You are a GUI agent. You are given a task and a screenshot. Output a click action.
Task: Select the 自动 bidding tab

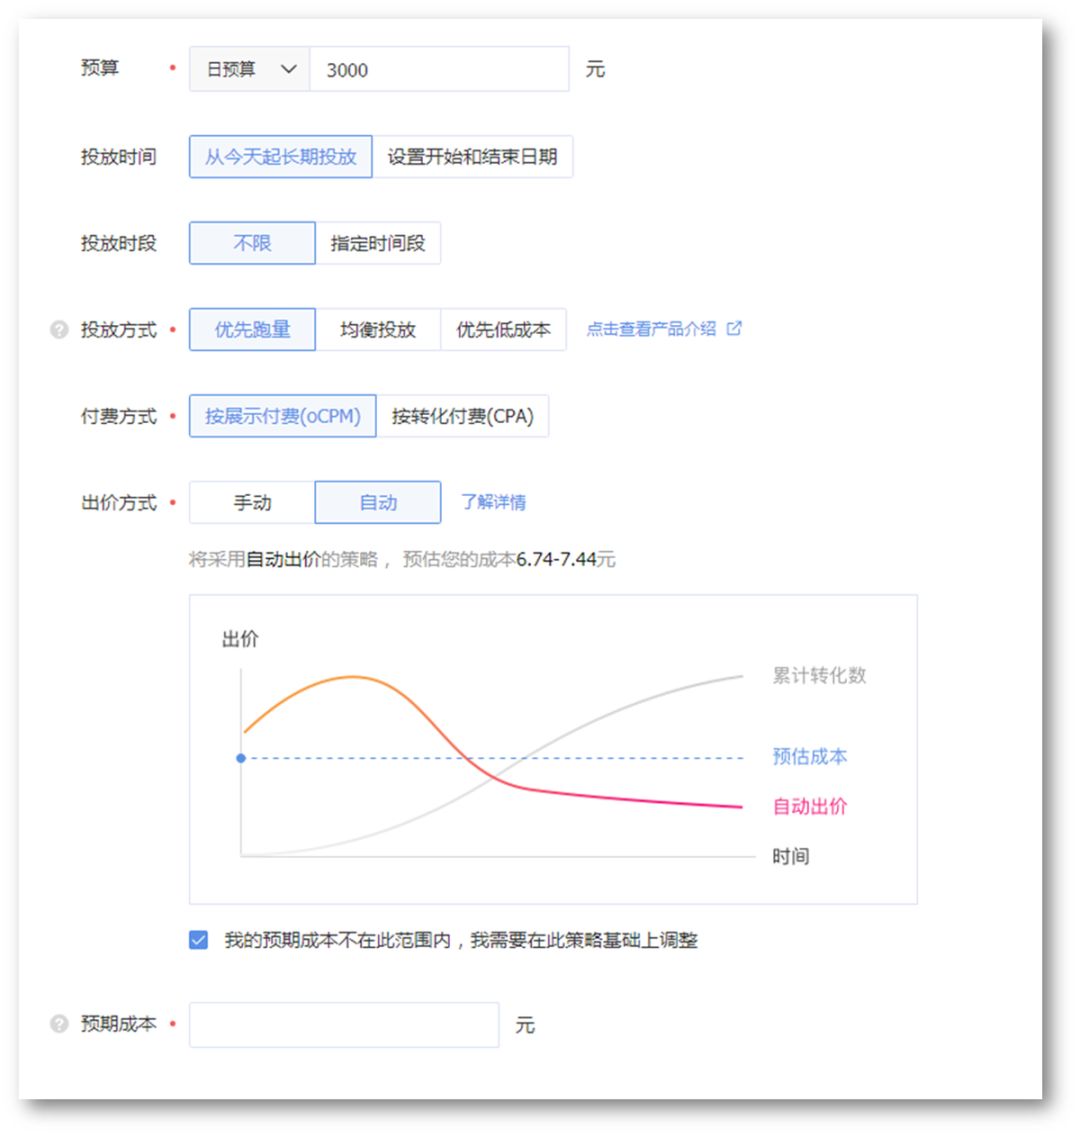tap(378, 502)
